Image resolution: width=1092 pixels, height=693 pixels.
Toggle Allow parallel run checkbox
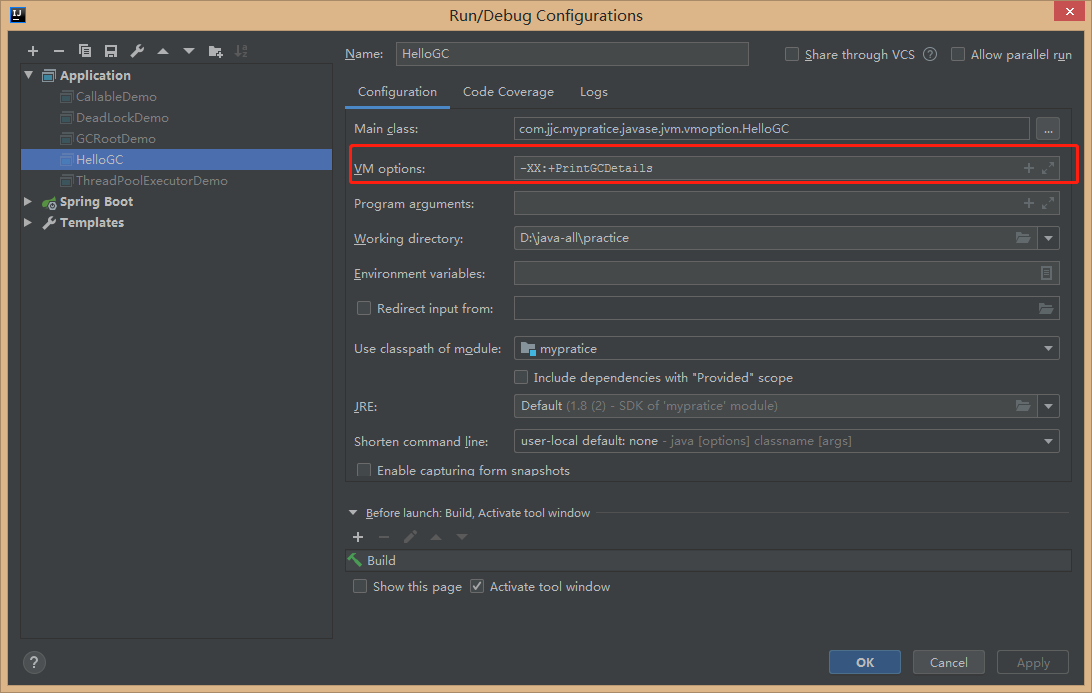click(x=958, y=55)
